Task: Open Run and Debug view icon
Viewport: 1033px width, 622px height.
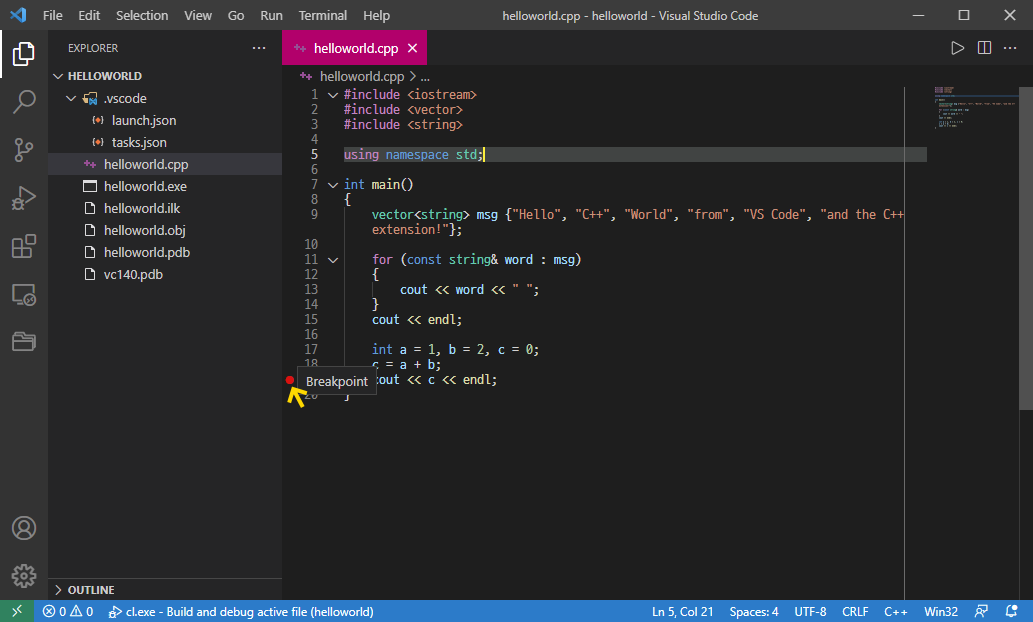Action: coord(24,198)
